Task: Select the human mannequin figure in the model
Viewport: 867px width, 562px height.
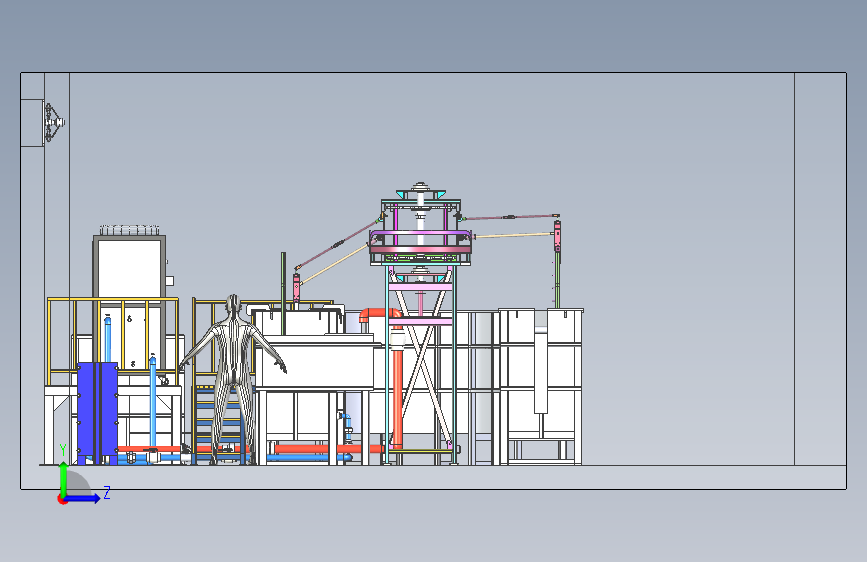Action: coord(233,379)
